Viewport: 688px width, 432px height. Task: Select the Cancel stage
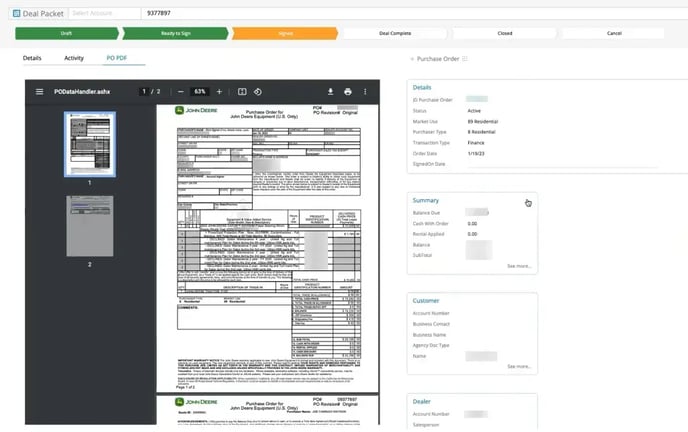613,33
